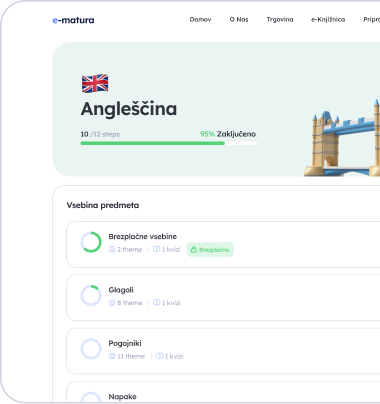Click the Glagoli progress ring
This screenshot has width=380, height=404.
pyautogui.click(x=91, y=296)
